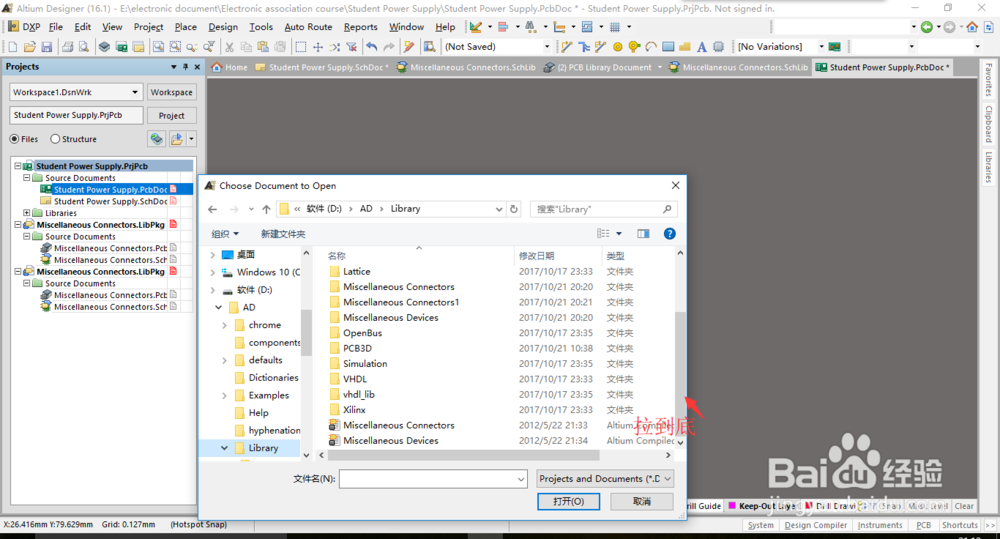Click the home page icon top right
The height and width of the screenshot is (539, 1000).
[x=972, y=27]
